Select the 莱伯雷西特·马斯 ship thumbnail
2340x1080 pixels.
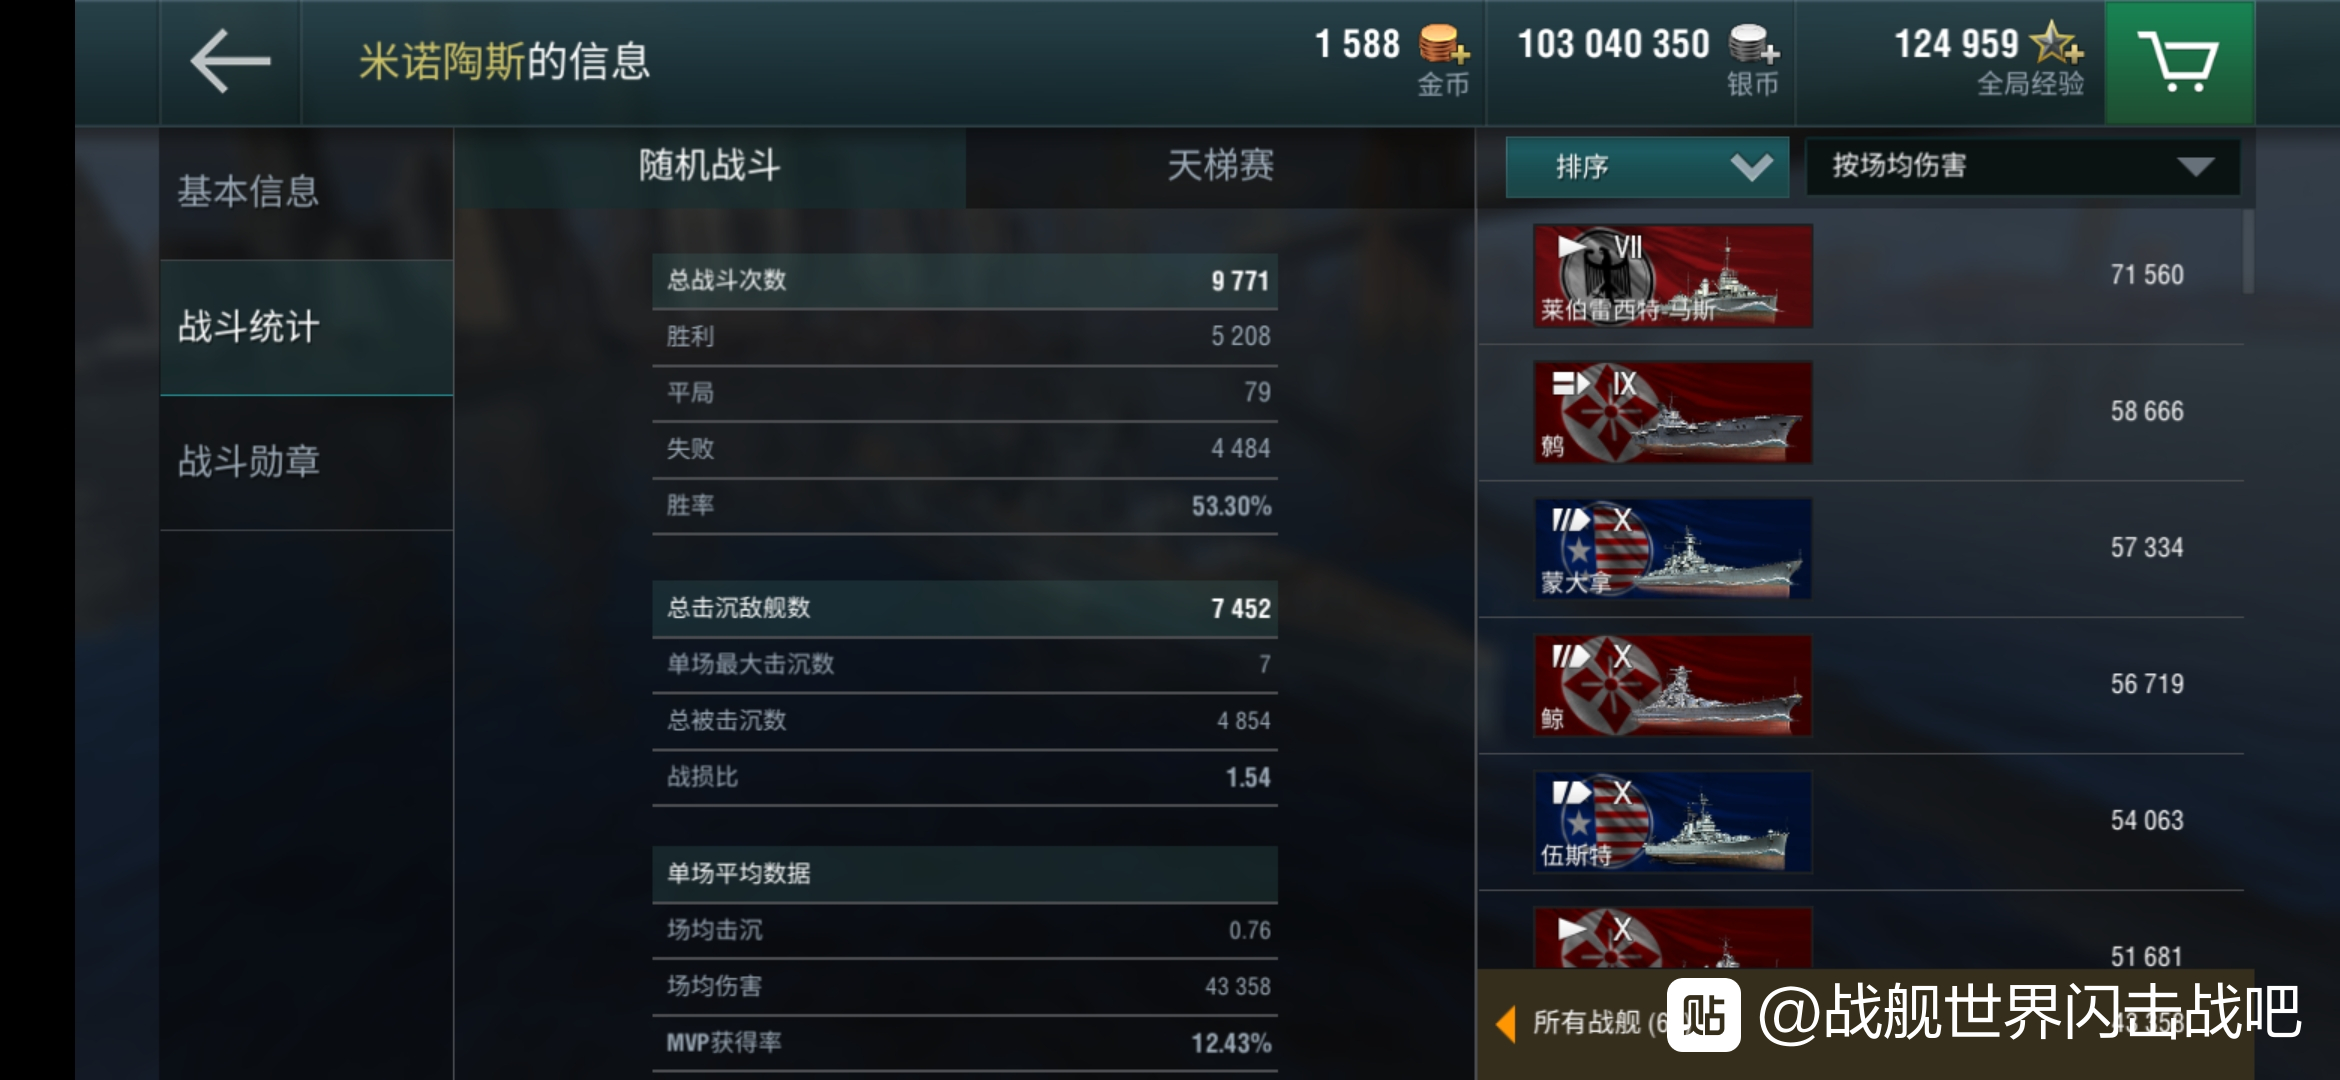1673,276
